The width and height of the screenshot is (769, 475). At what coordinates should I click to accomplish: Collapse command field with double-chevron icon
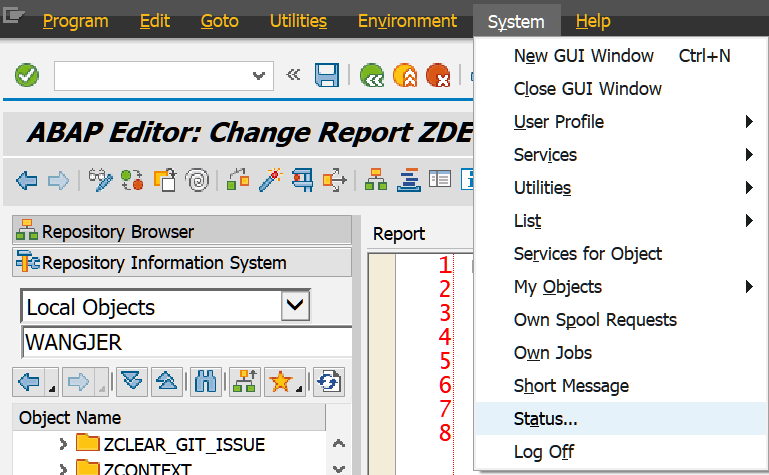click(x=293, y=75)
